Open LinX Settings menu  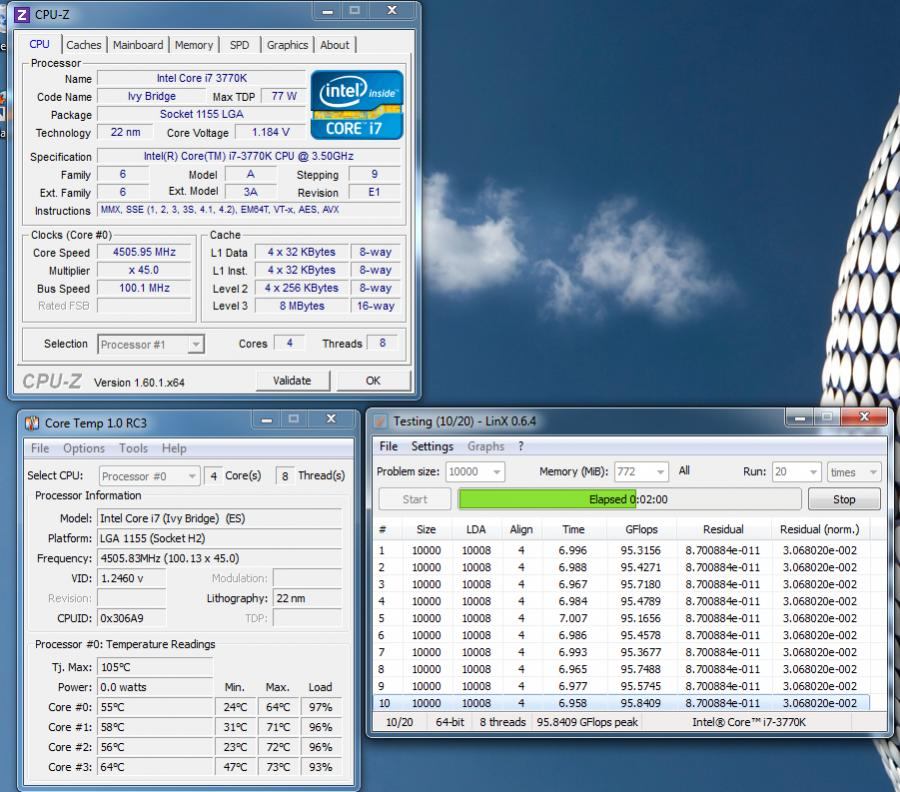pos(432,446)
